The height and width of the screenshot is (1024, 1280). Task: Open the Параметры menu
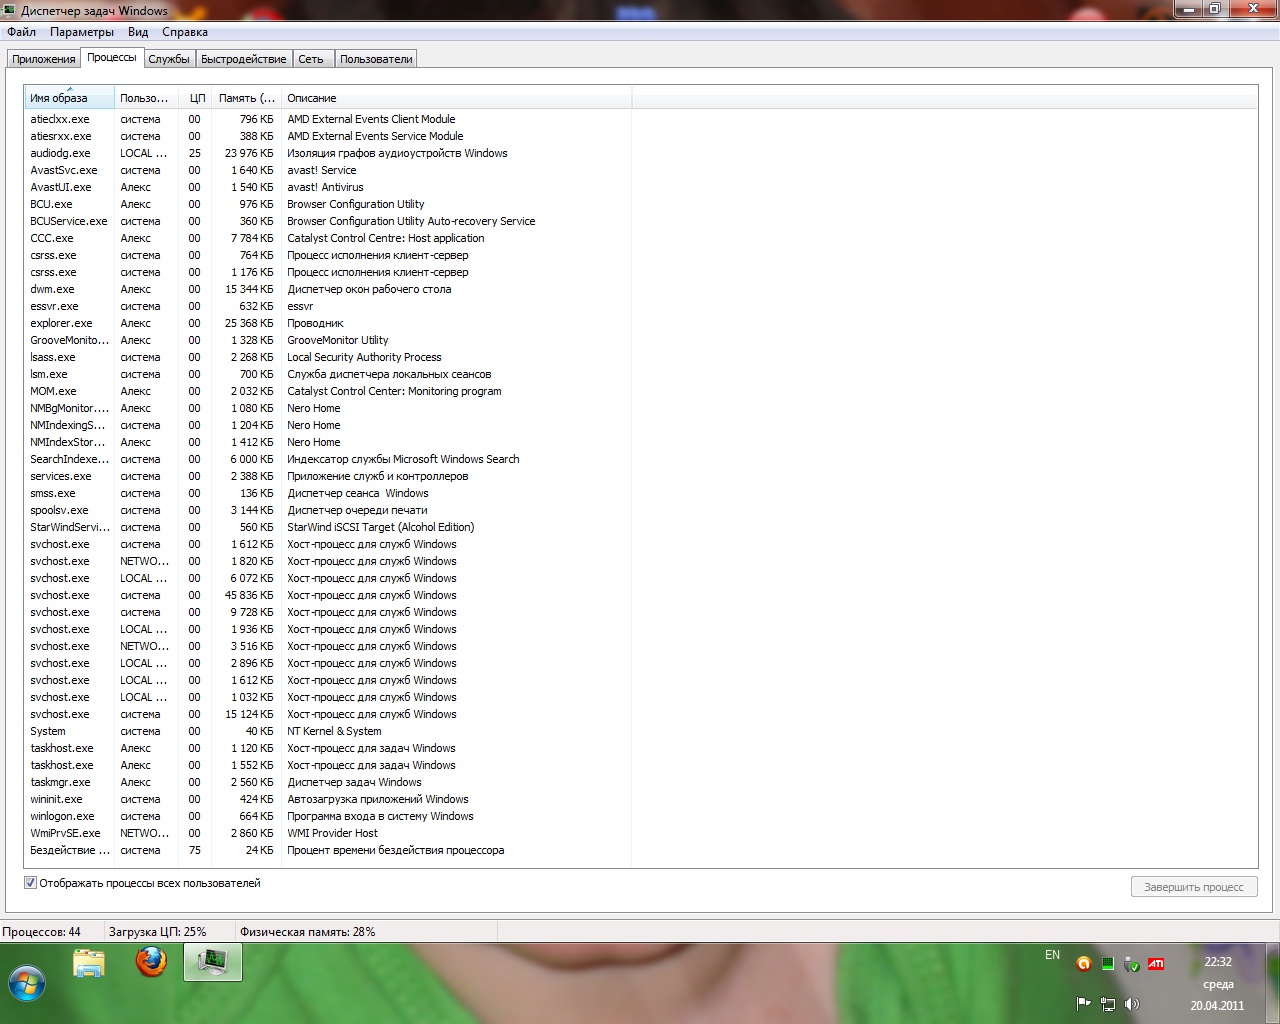coord(82,32)
